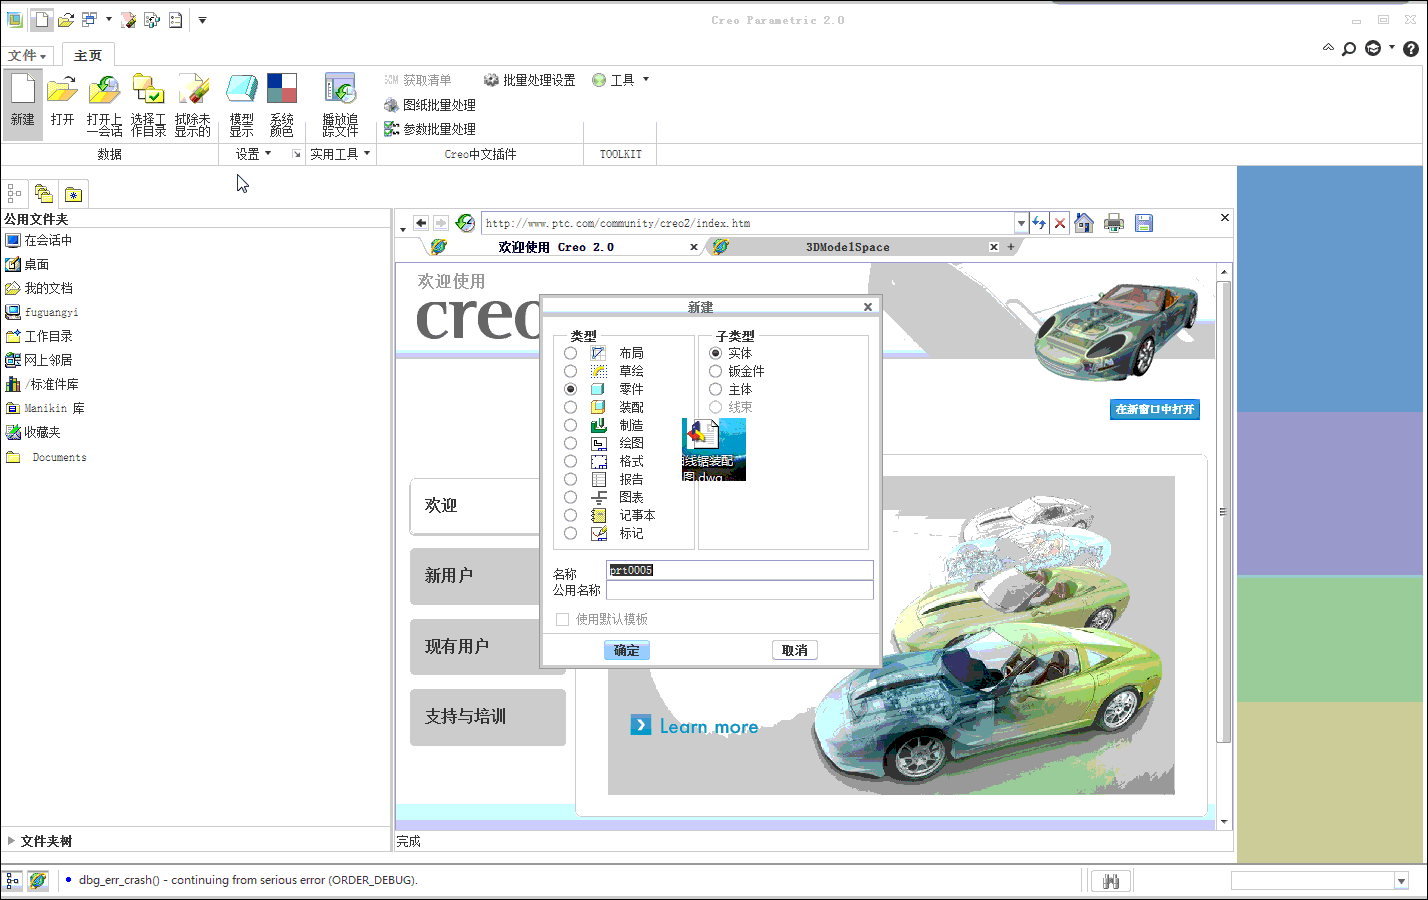Select 制造 type radio button
Image resolution: width=1428 pixels, height=900 pixels.
(570, 425)
